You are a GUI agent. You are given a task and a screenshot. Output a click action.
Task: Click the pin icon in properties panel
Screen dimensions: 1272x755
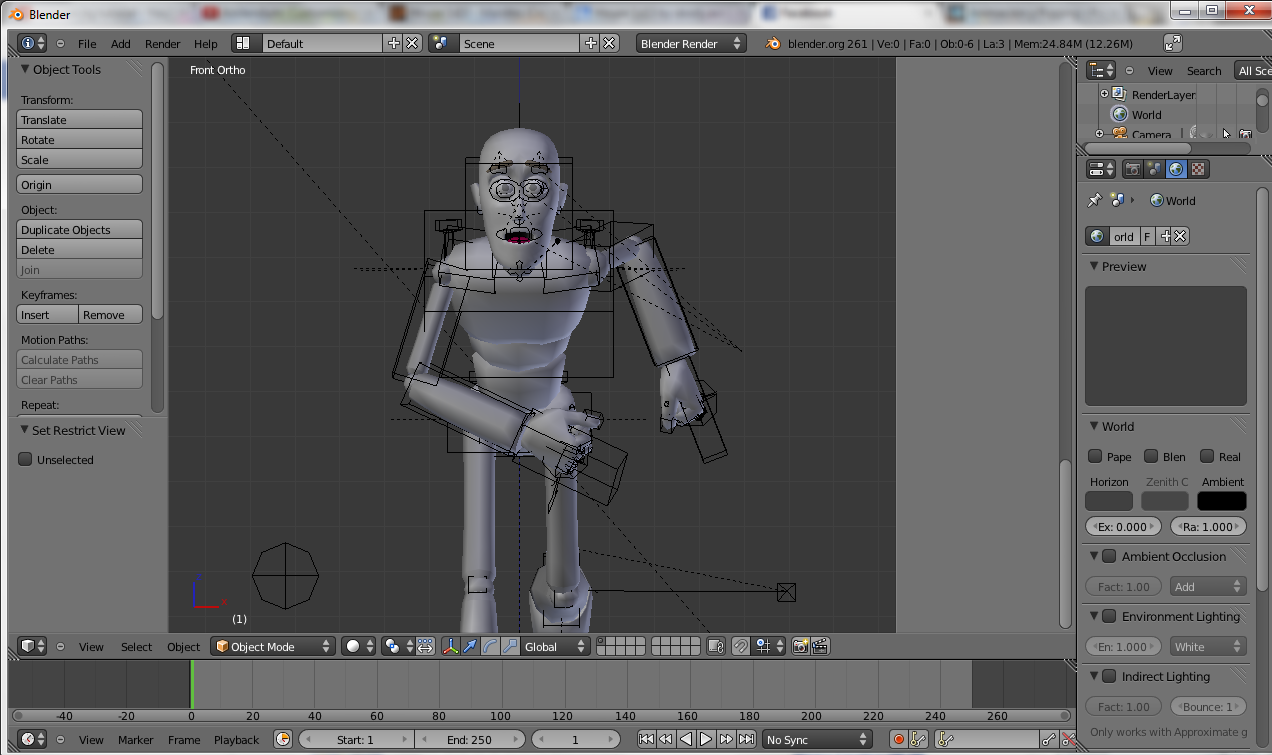1094,200
